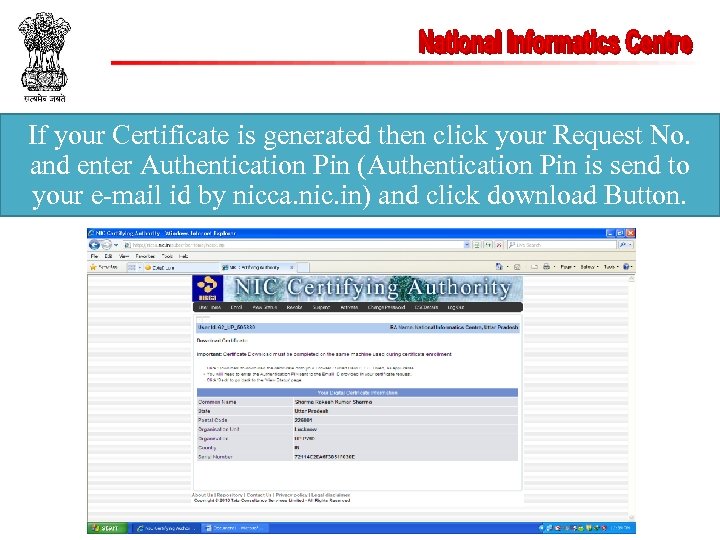Open CA Details in the navigation bar
Image resolution: width=720 pixels, height=540 pixels.
point(426,307)
